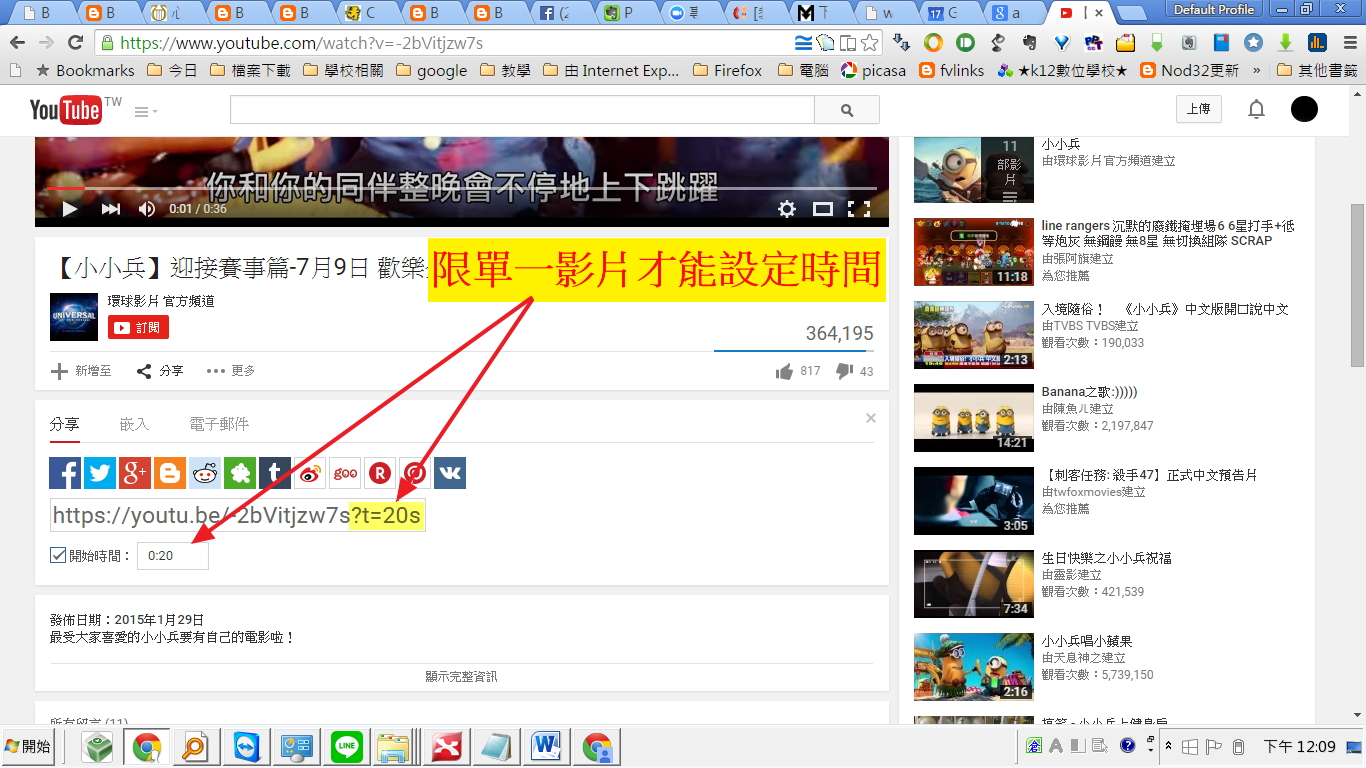1366x768 pixels.
Task: Switch to the active YouTube browser tab
Action: click(1080, 13)
